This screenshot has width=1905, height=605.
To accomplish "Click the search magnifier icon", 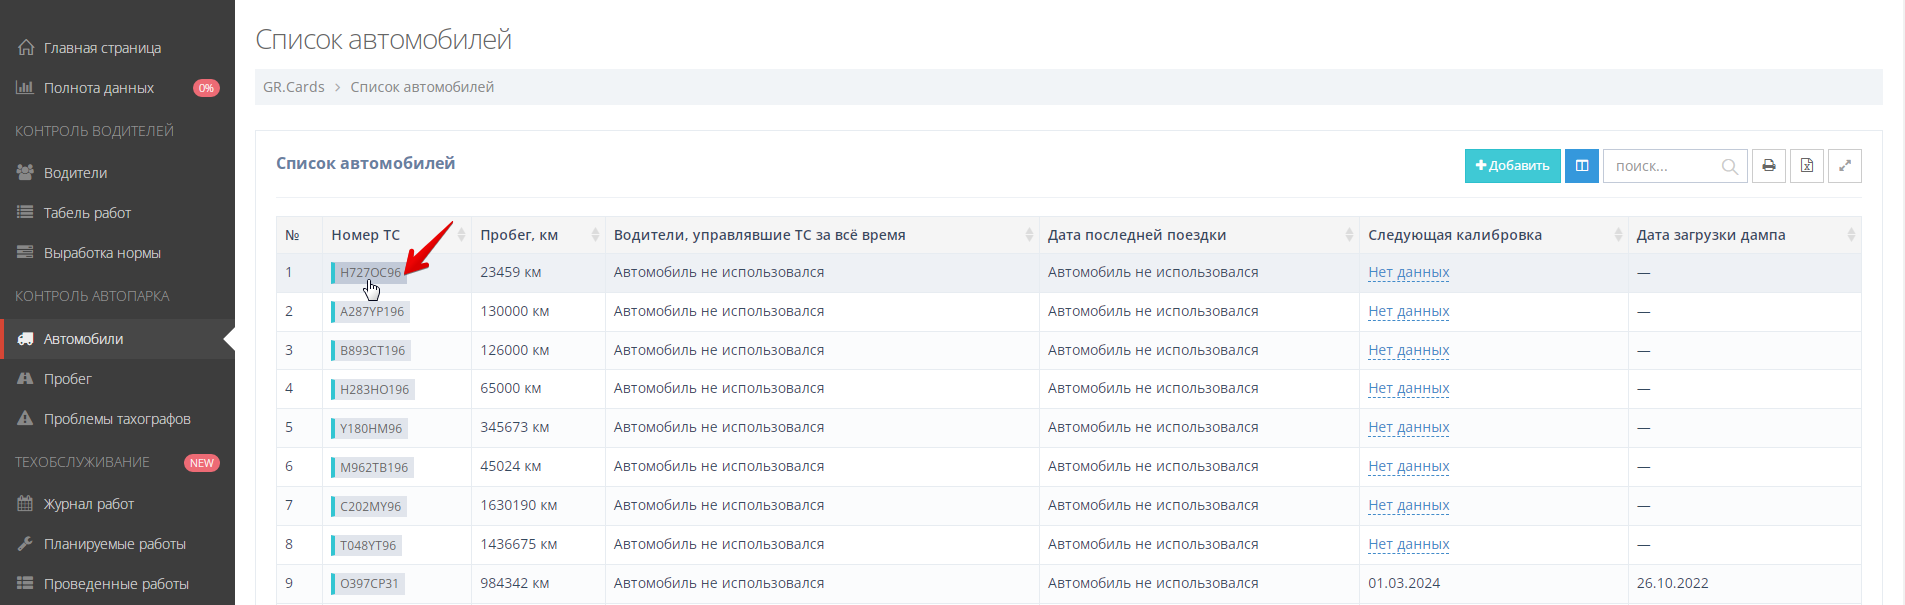I will click(1729, 167).
